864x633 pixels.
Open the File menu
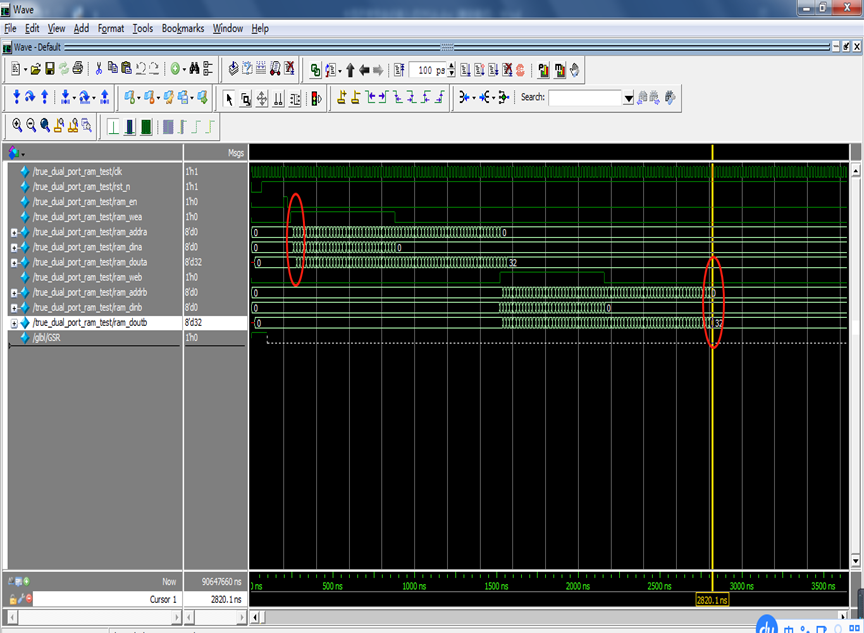point(10,28)
